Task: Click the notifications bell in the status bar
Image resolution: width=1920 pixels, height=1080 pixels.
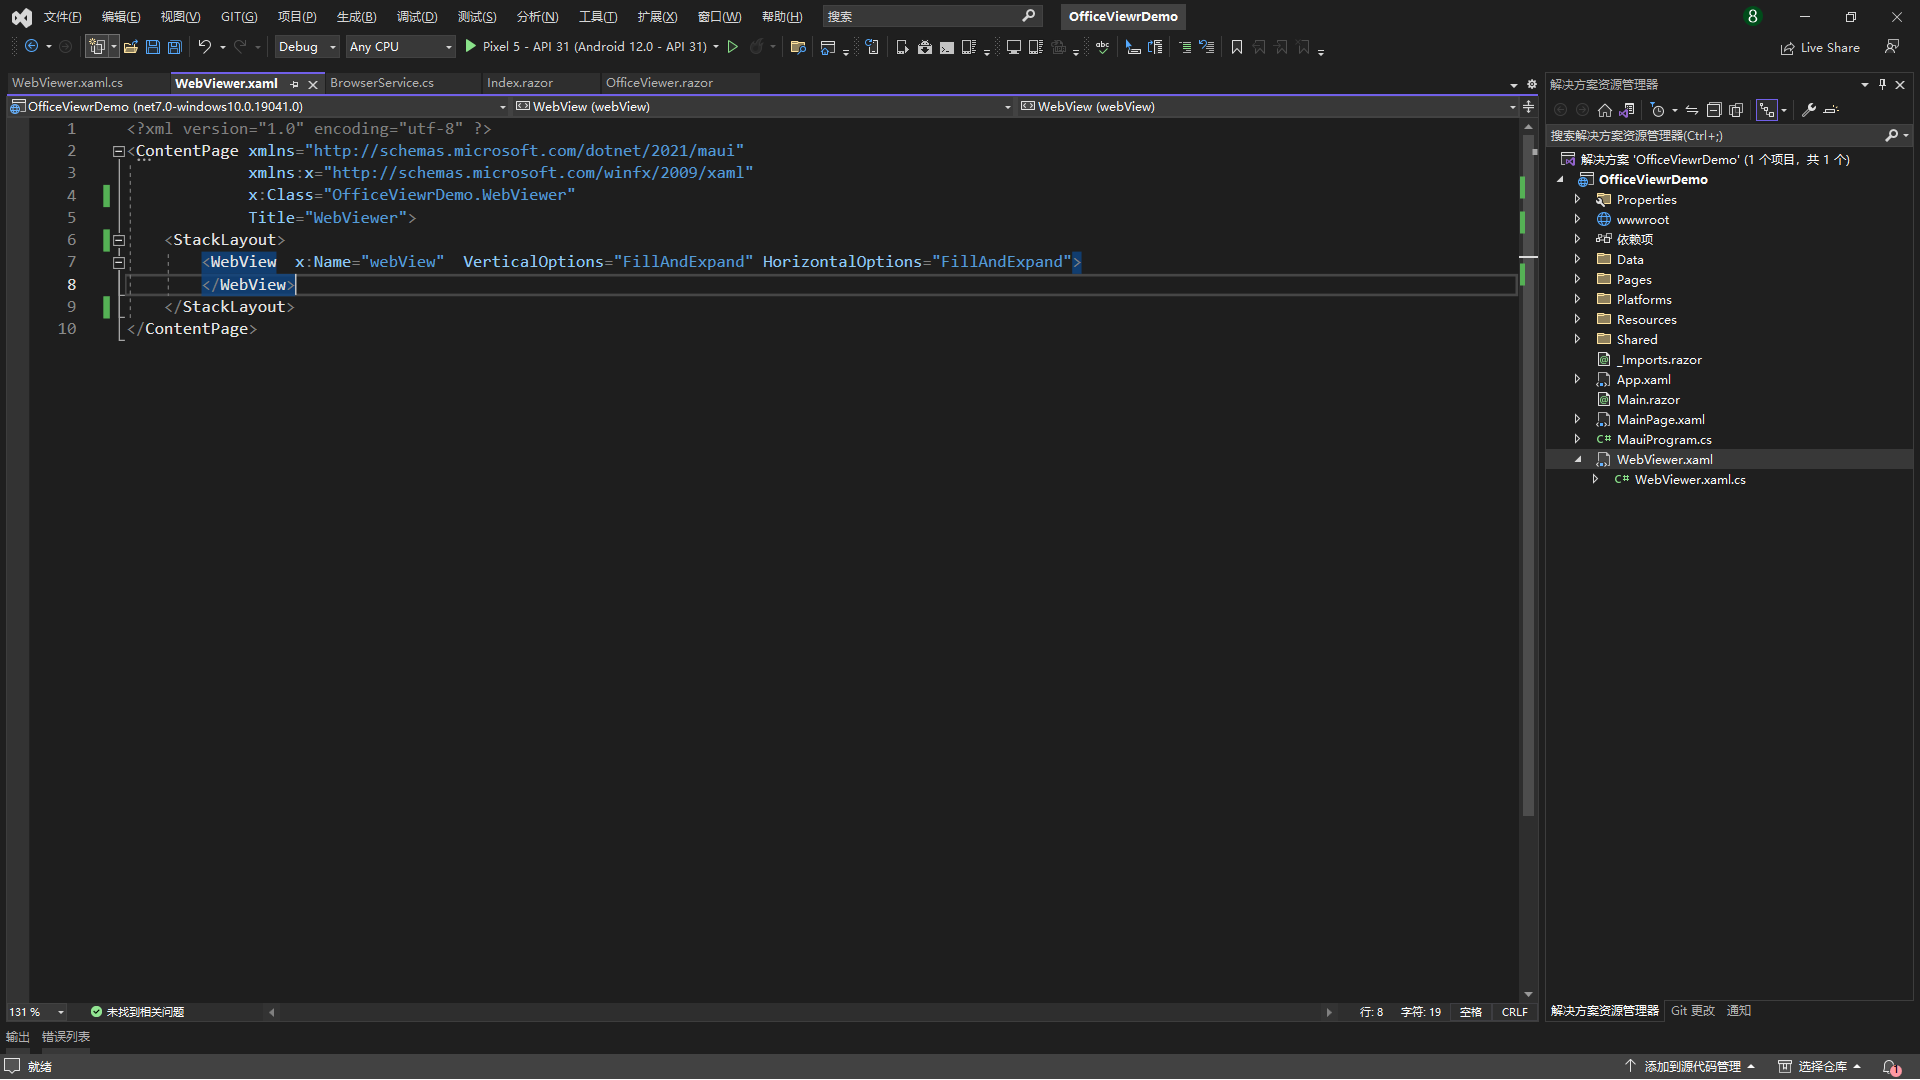Action: (x=1890, y=1067)
